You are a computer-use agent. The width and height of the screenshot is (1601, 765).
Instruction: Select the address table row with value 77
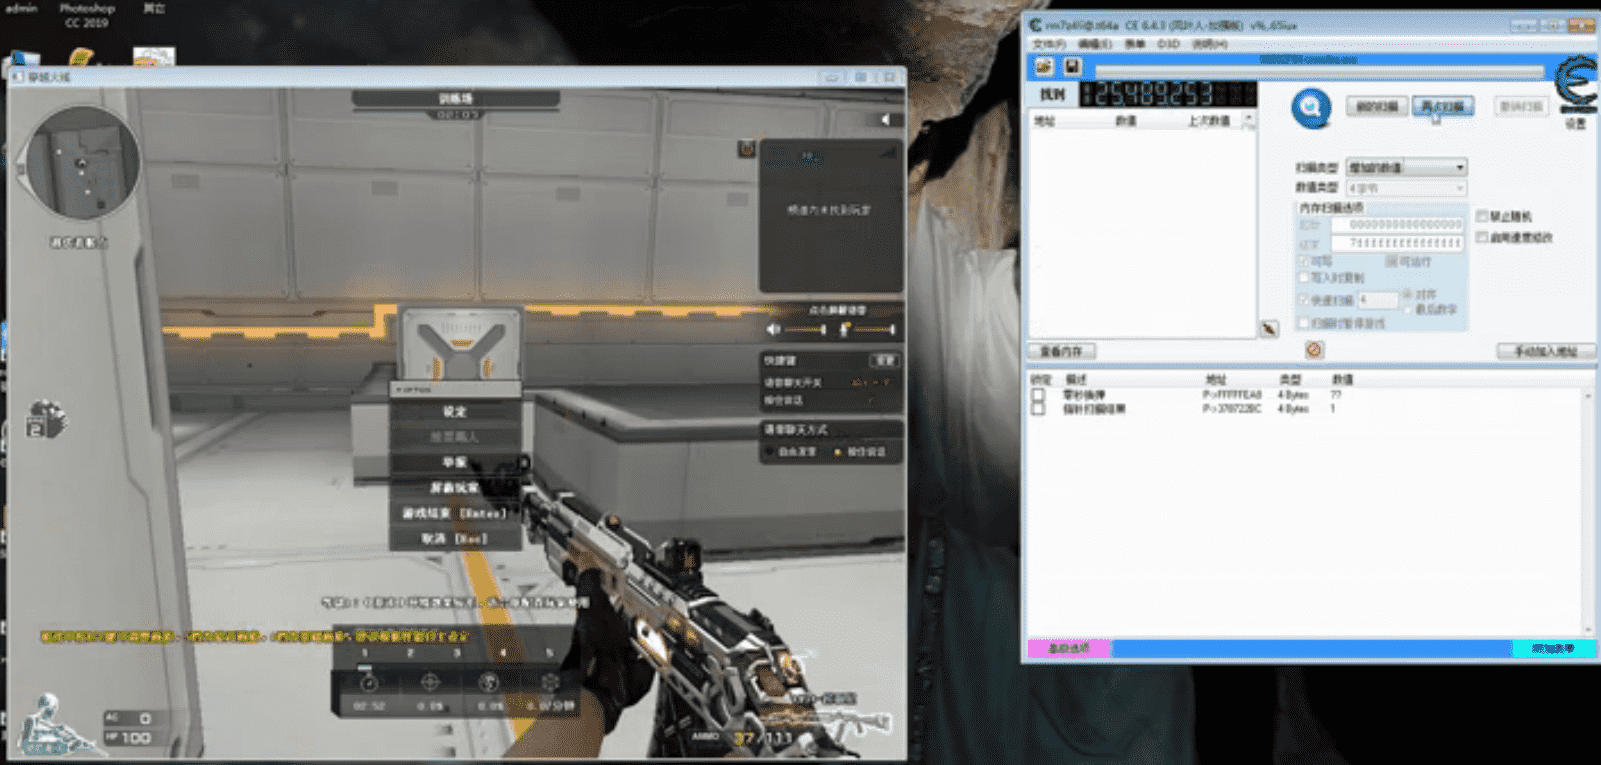coord(1305,395)
